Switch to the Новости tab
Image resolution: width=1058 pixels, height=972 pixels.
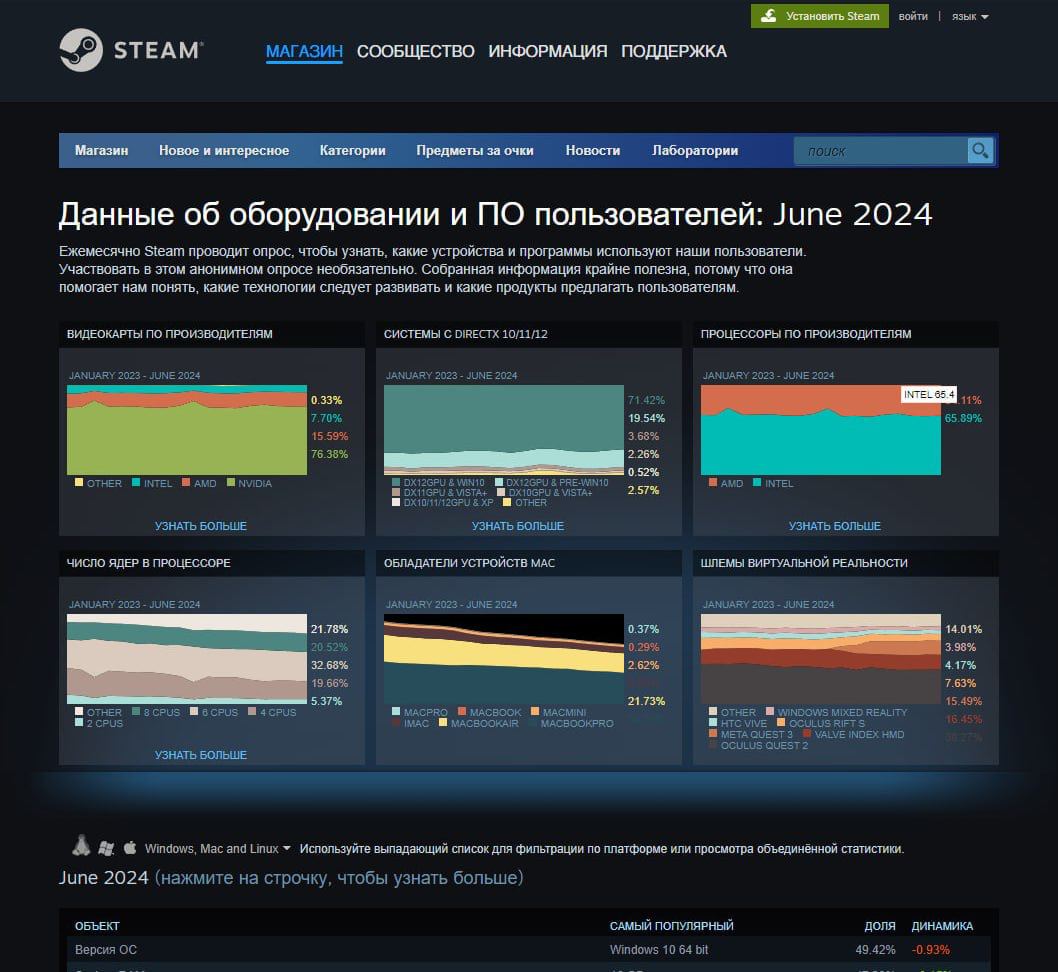tap(592, 151)
